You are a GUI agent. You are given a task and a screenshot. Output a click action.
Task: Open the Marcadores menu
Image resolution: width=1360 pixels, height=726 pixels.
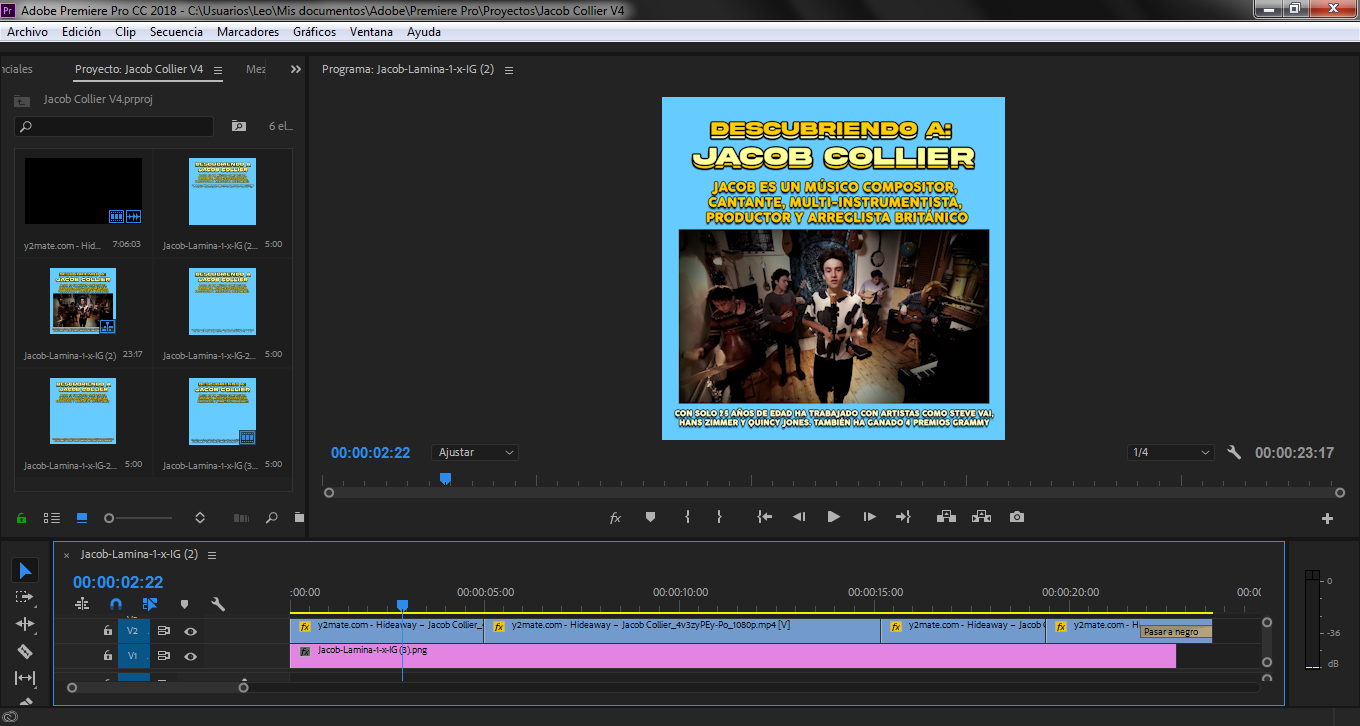pos(248,32)
